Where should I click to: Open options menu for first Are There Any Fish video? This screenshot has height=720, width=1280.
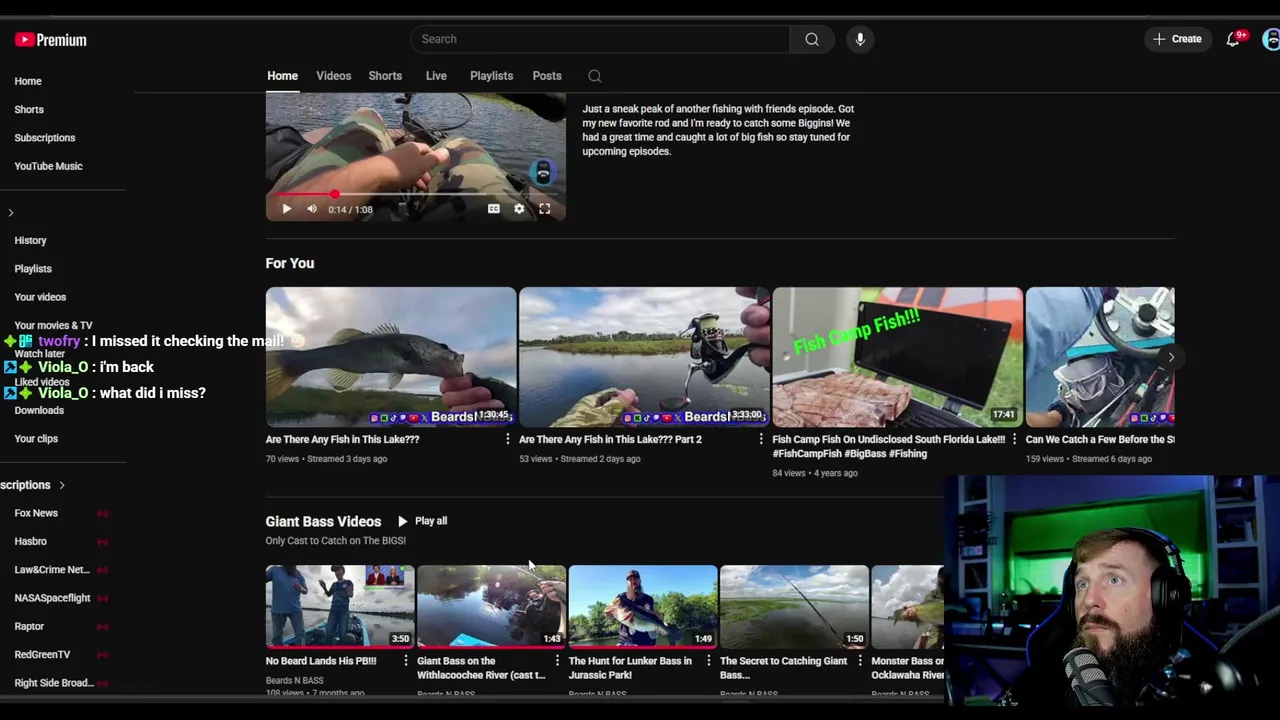coord(508,439)
